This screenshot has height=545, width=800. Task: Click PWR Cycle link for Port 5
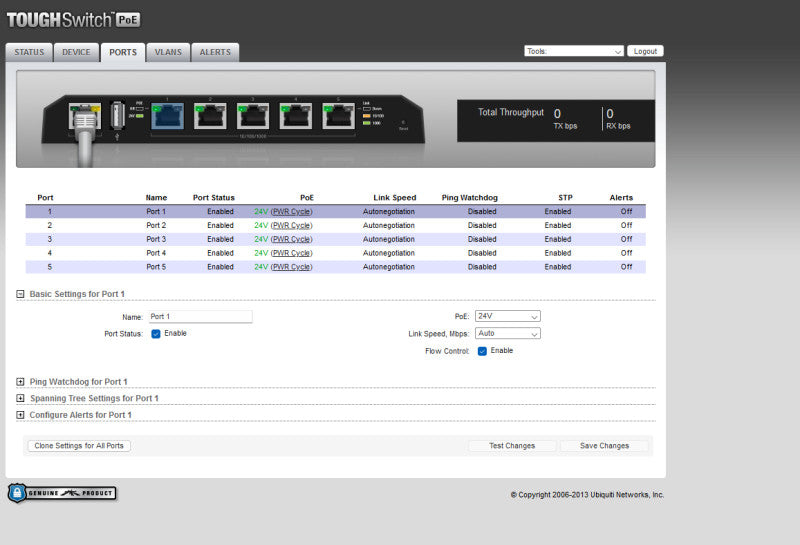point(291,266)
